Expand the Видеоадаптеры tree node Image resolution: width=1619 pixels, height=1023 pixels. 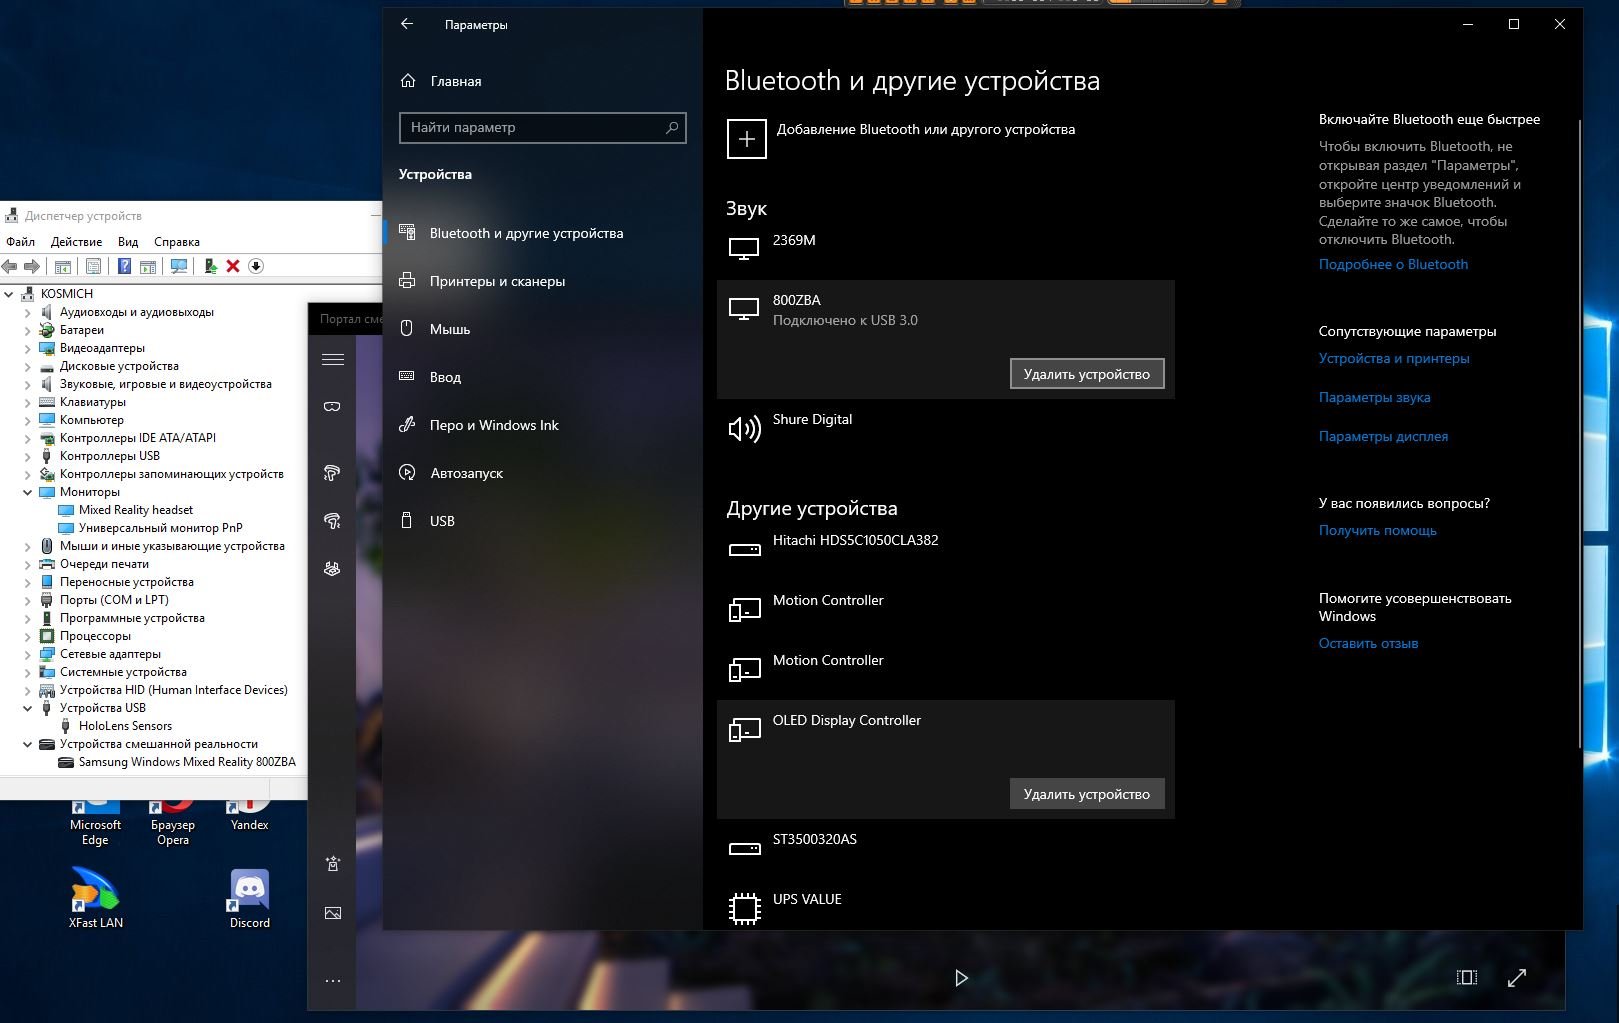28,348
